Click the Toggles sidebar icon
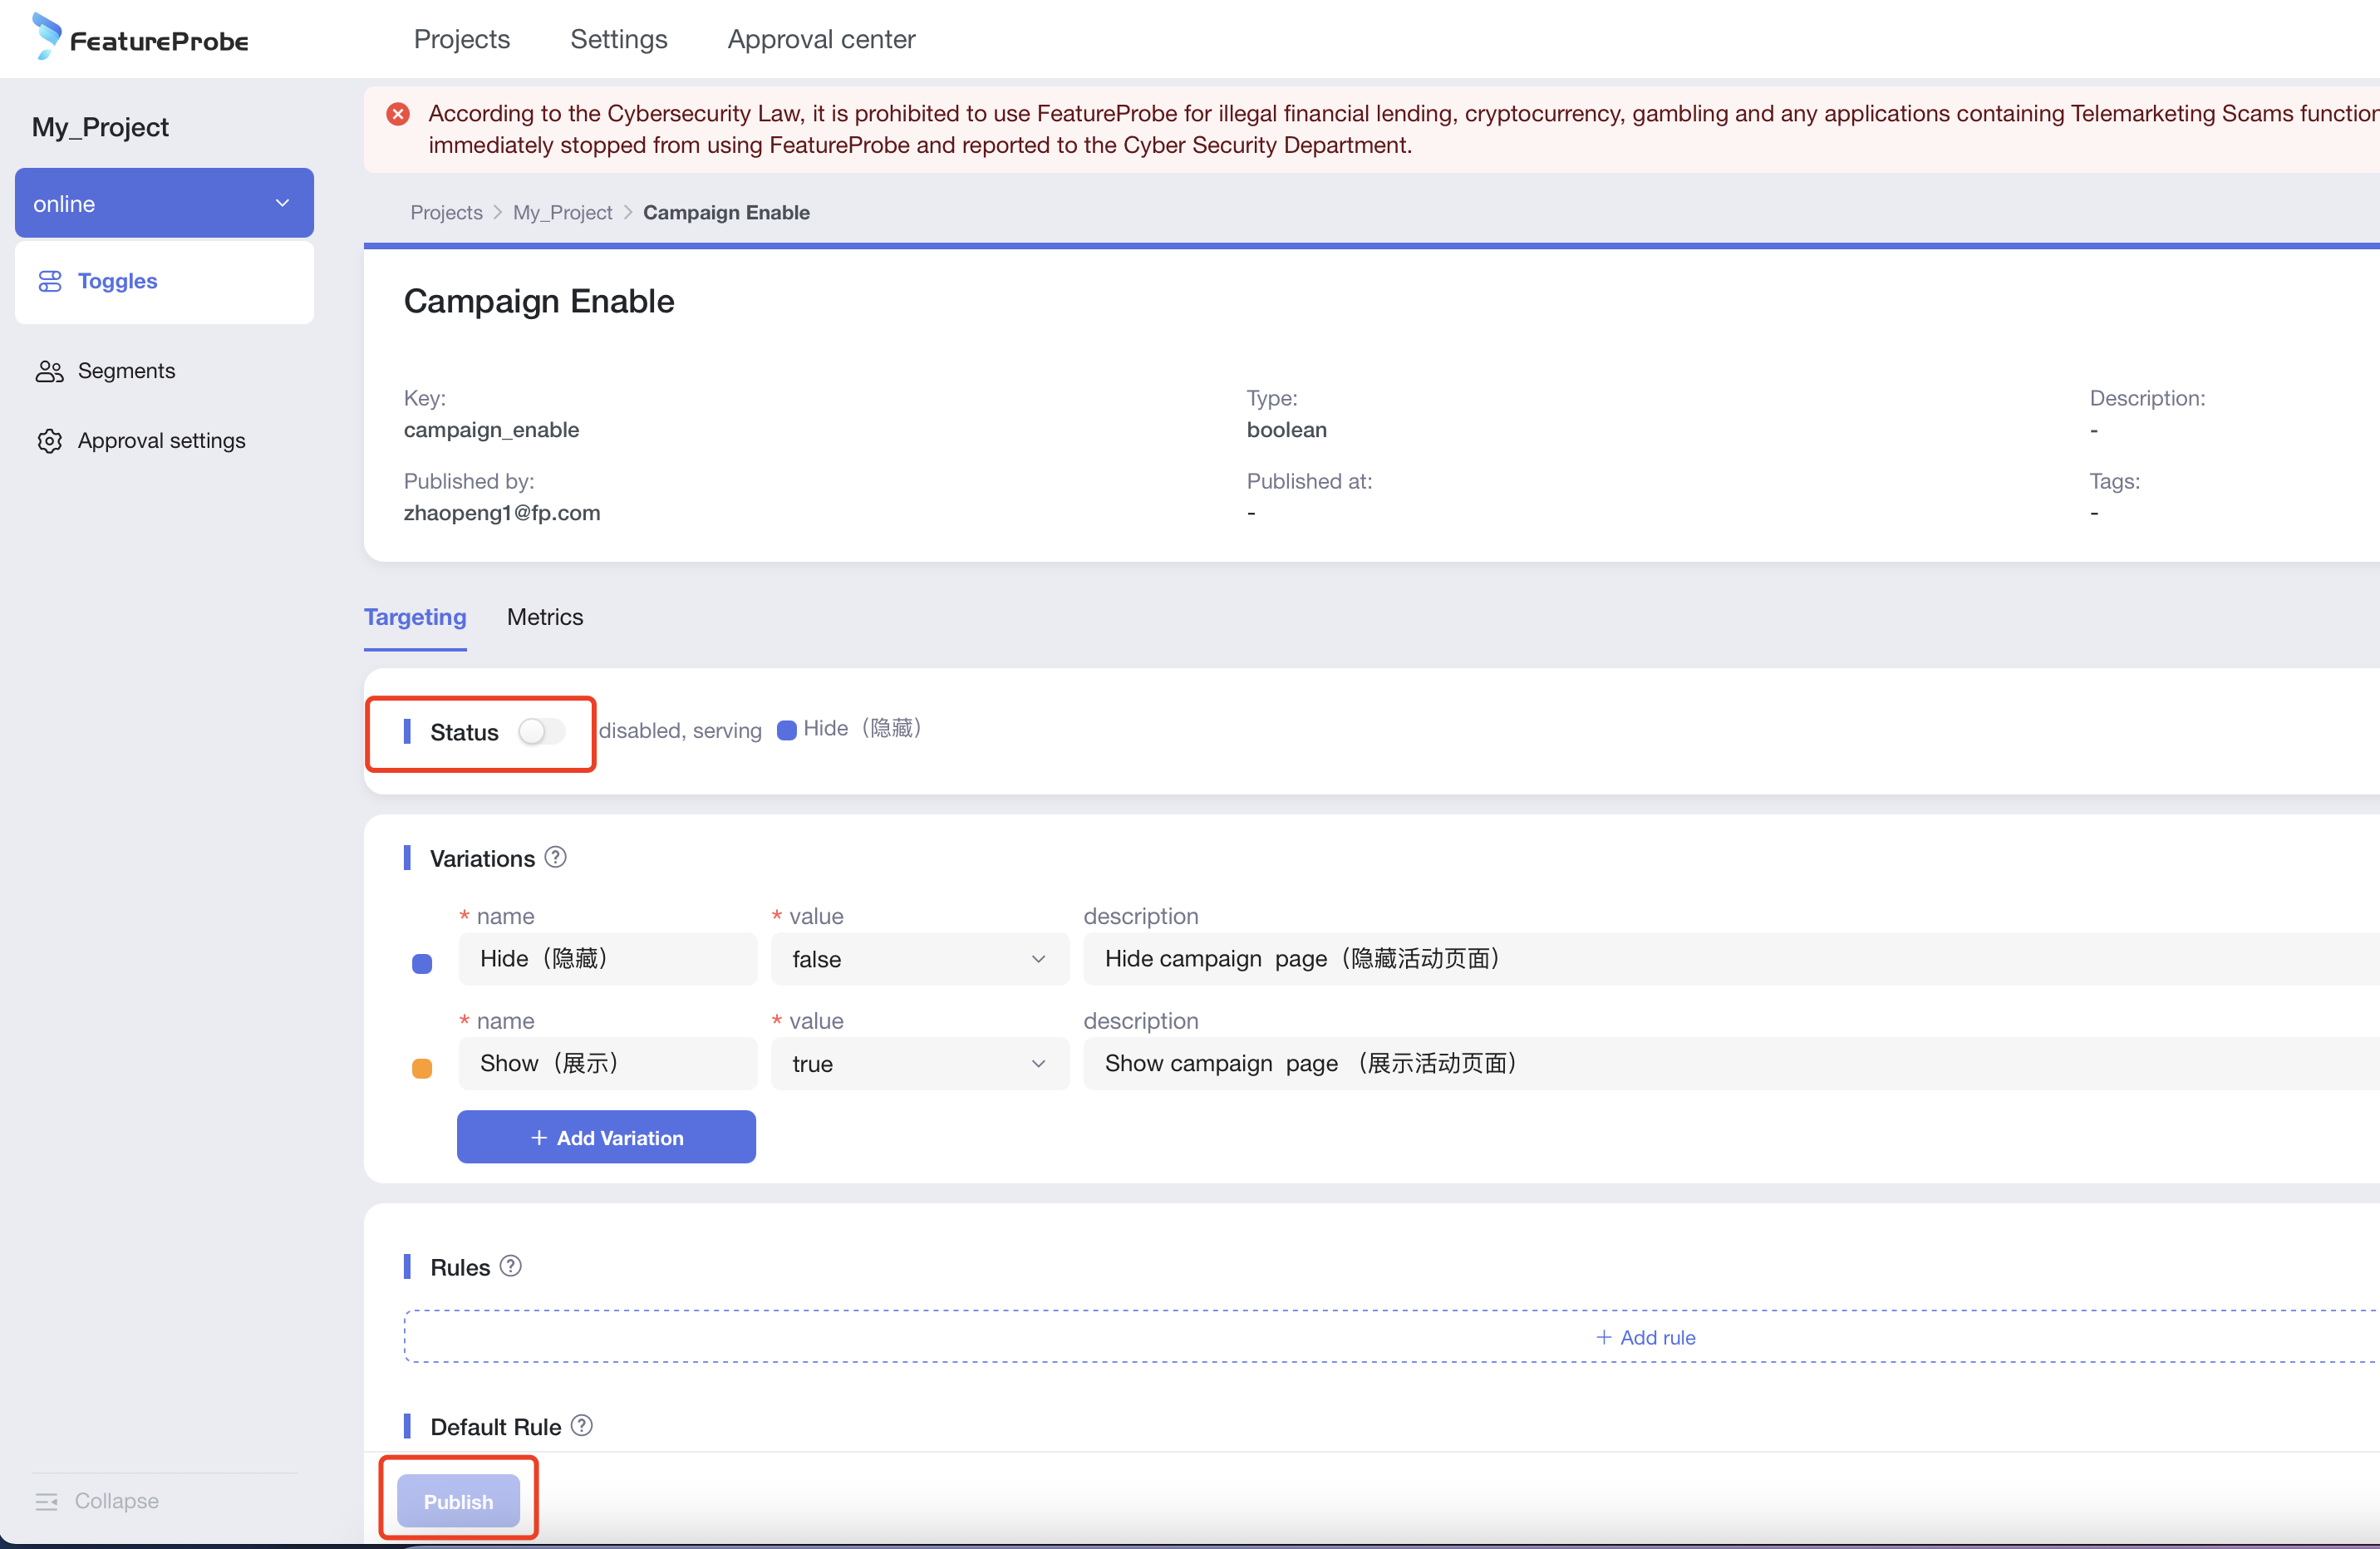Viewport: 2380px width, 1549px height. 50,281
